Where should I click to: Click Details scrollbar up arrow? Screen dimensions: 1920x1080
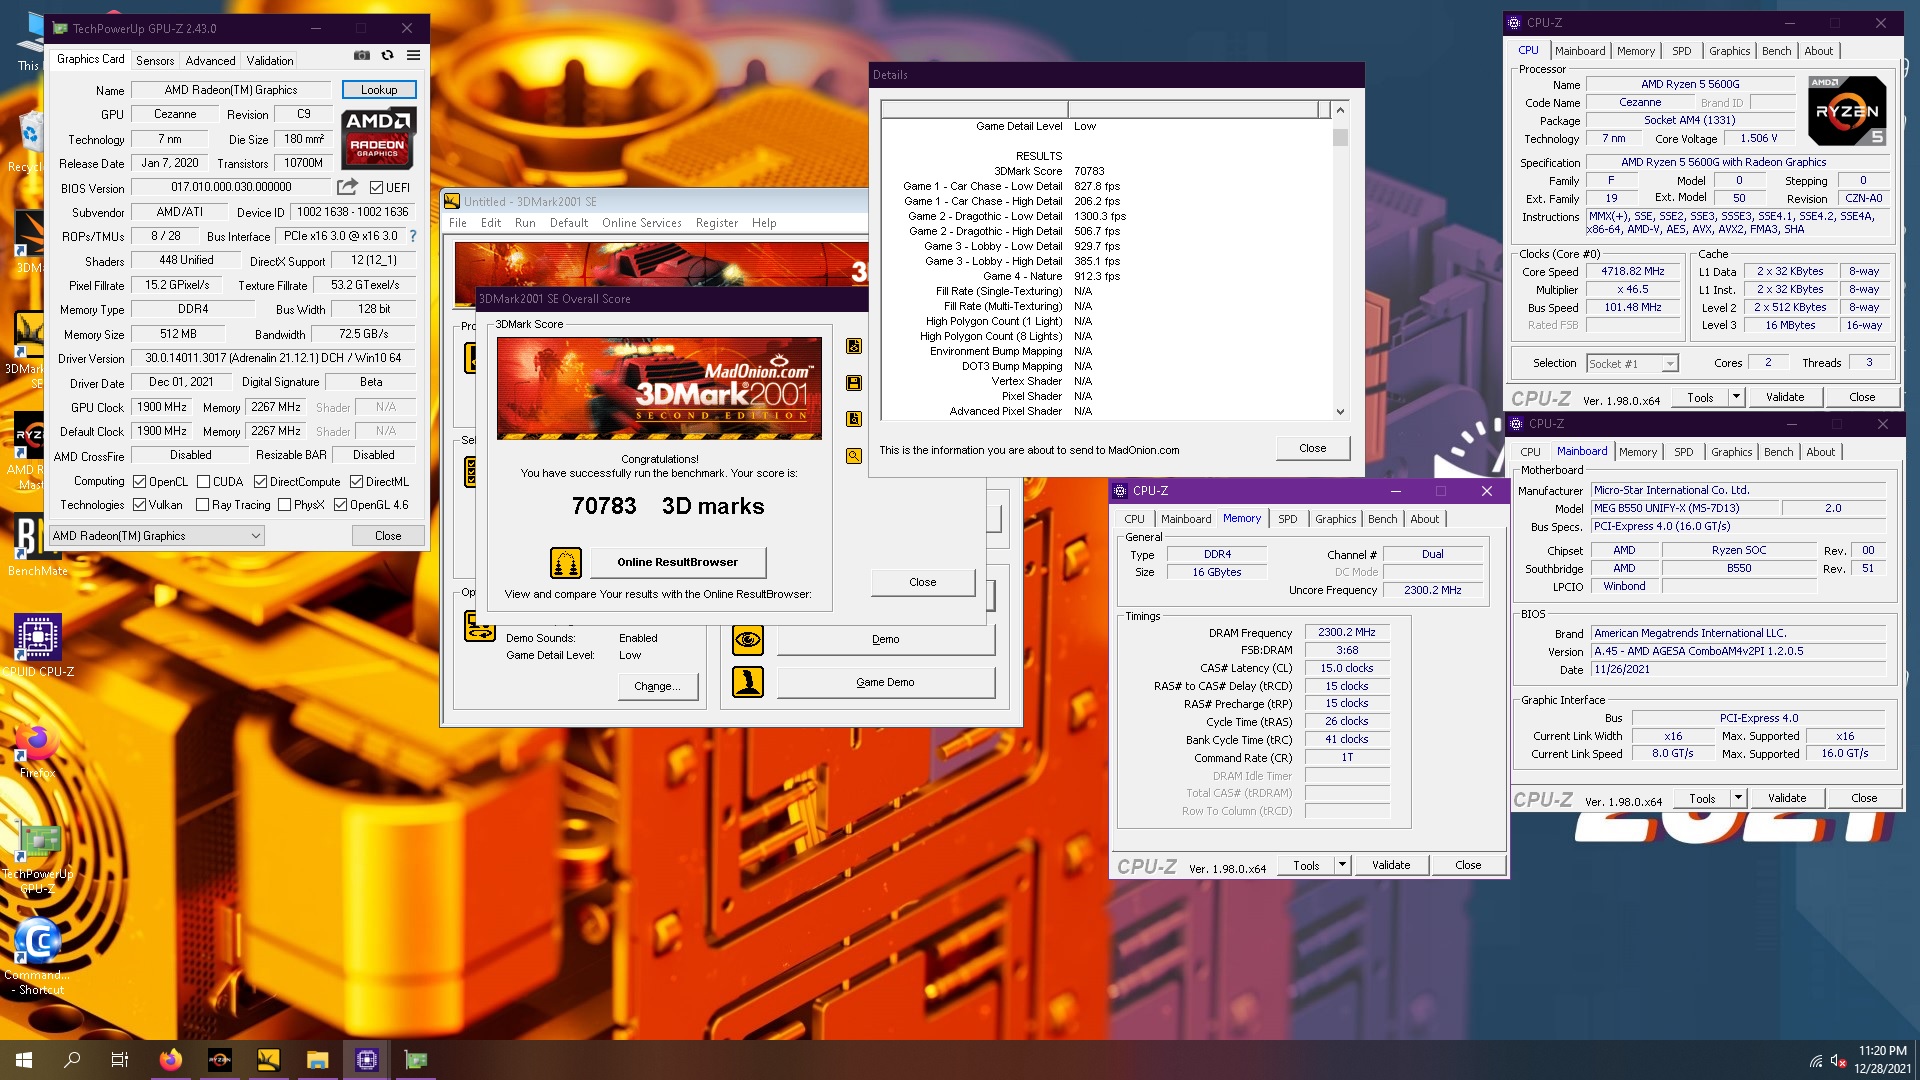[x=1340, y=109]
